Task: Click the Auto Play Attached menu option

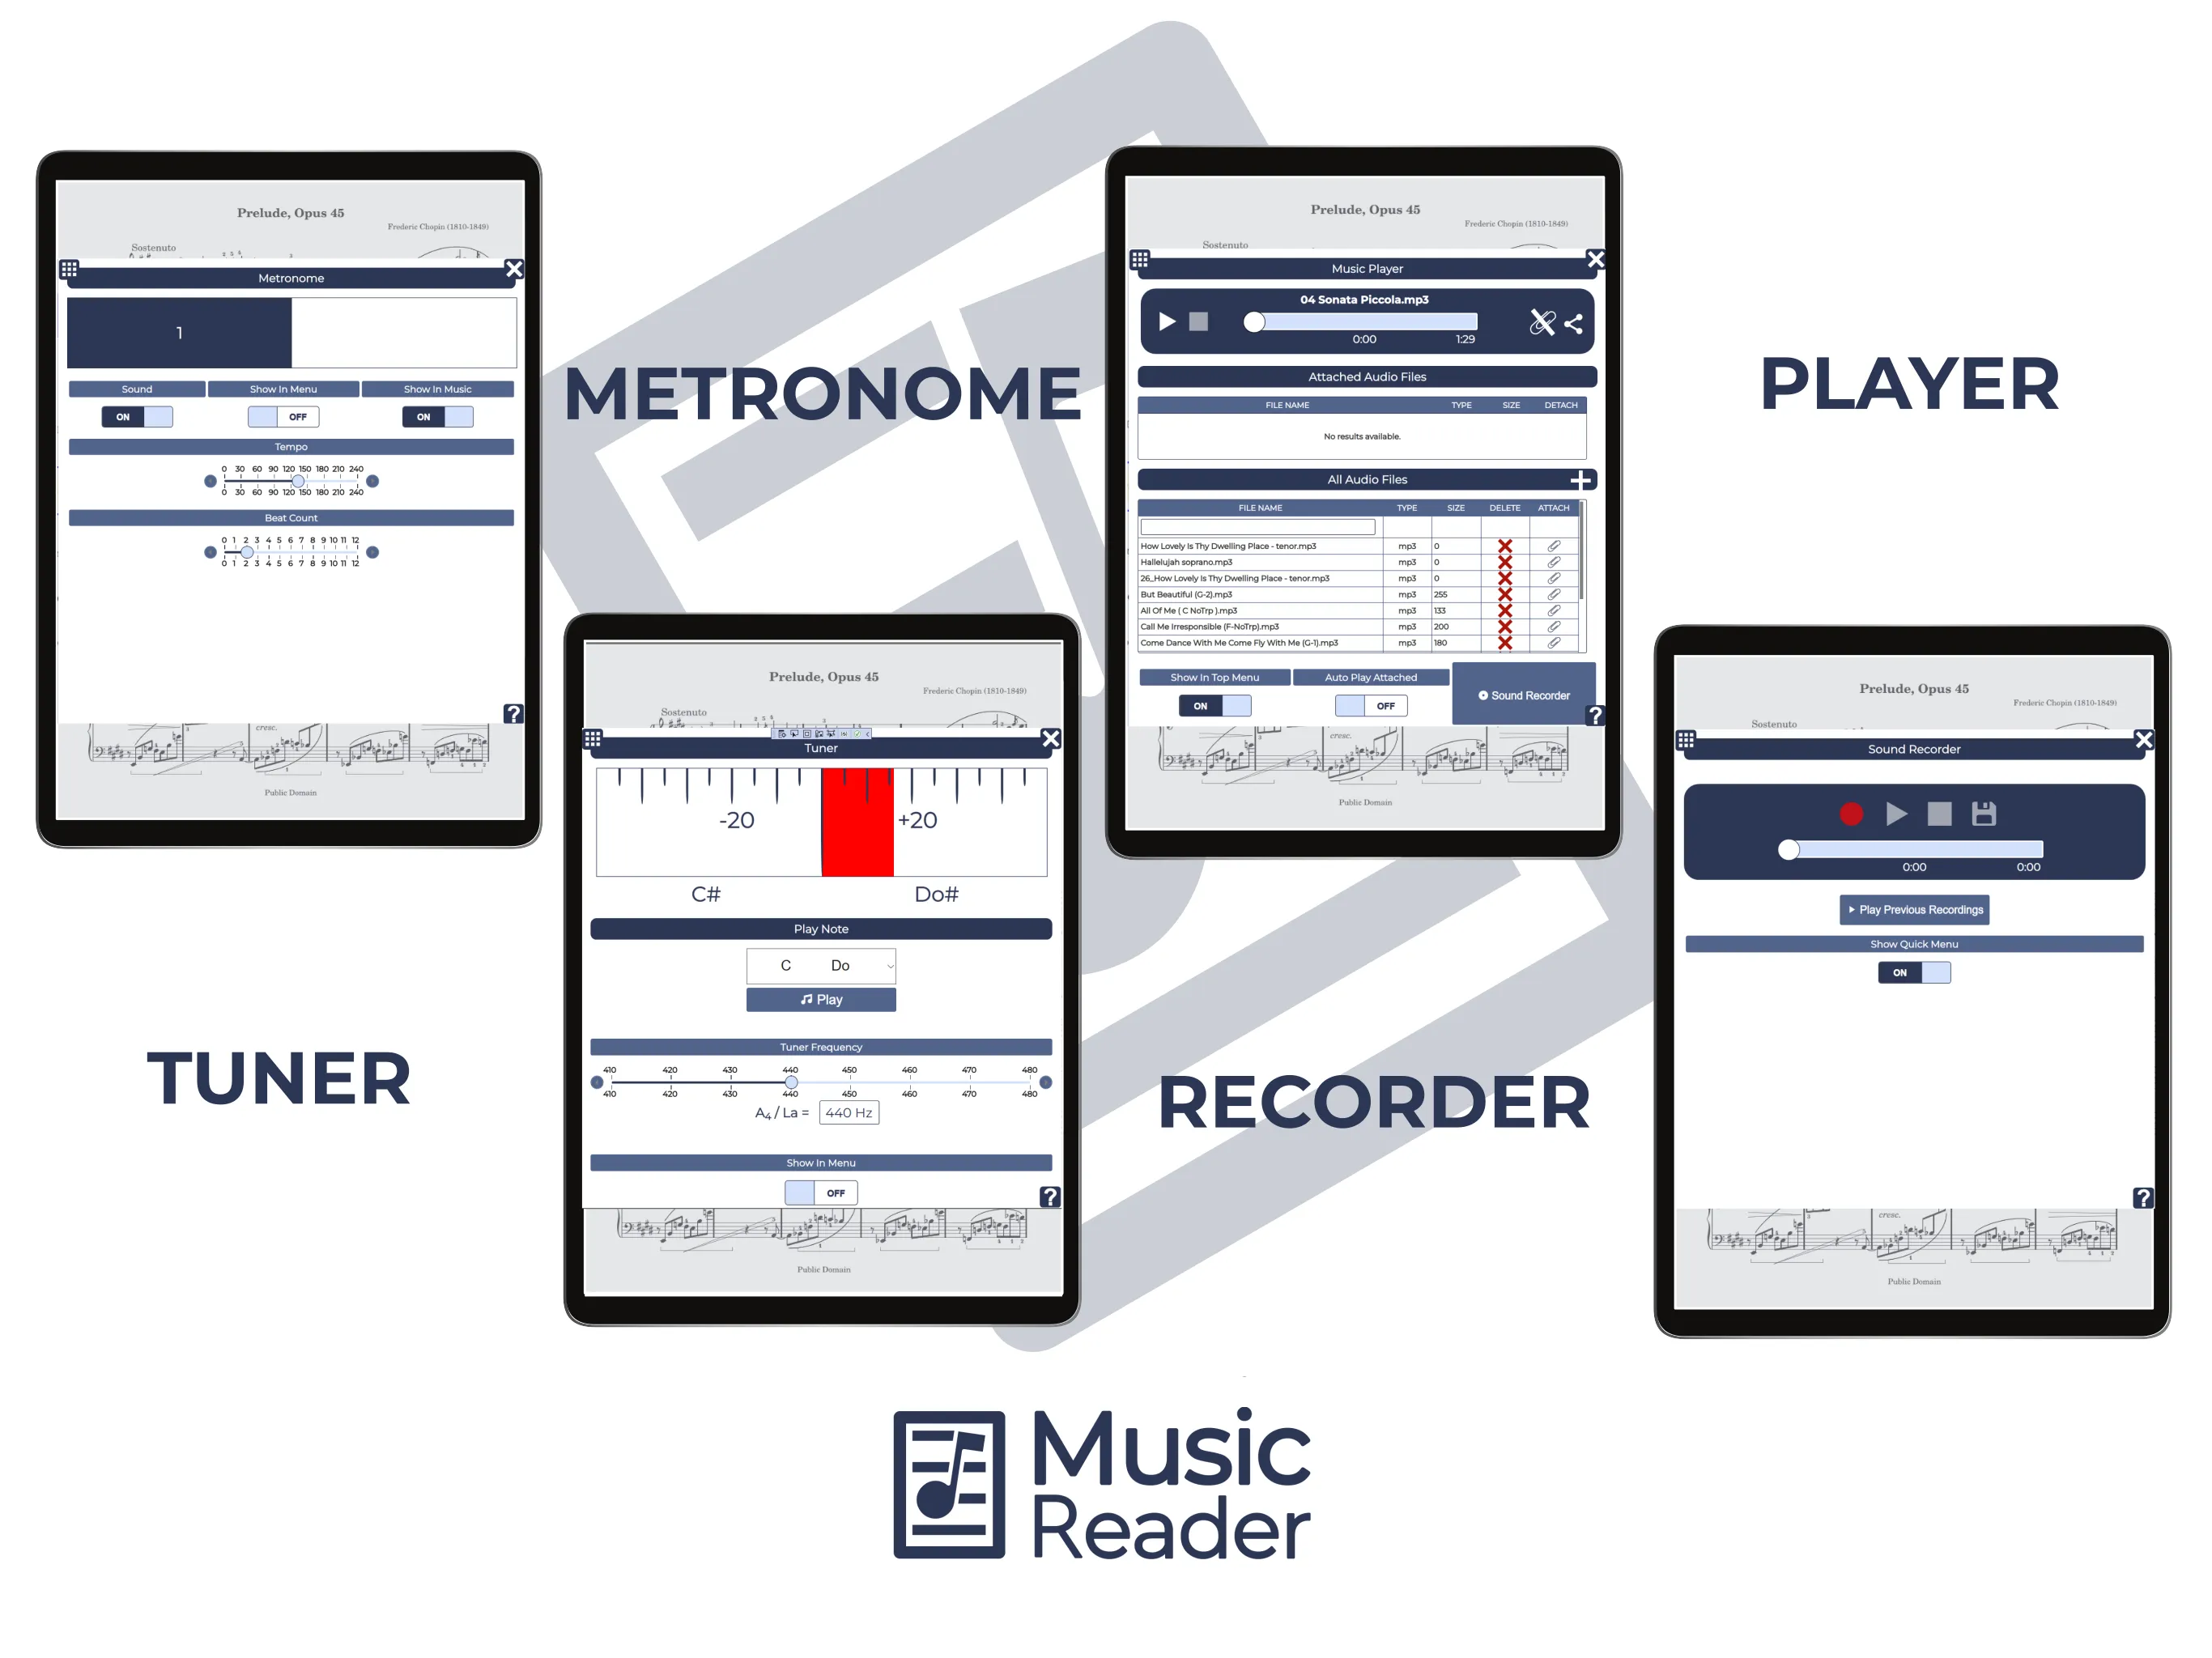Action: point(1371,676)
